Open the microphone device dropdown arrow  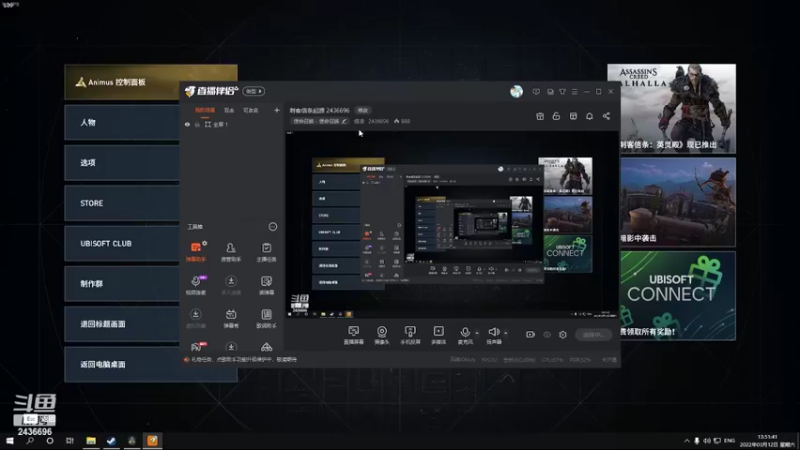click(477, 333)
